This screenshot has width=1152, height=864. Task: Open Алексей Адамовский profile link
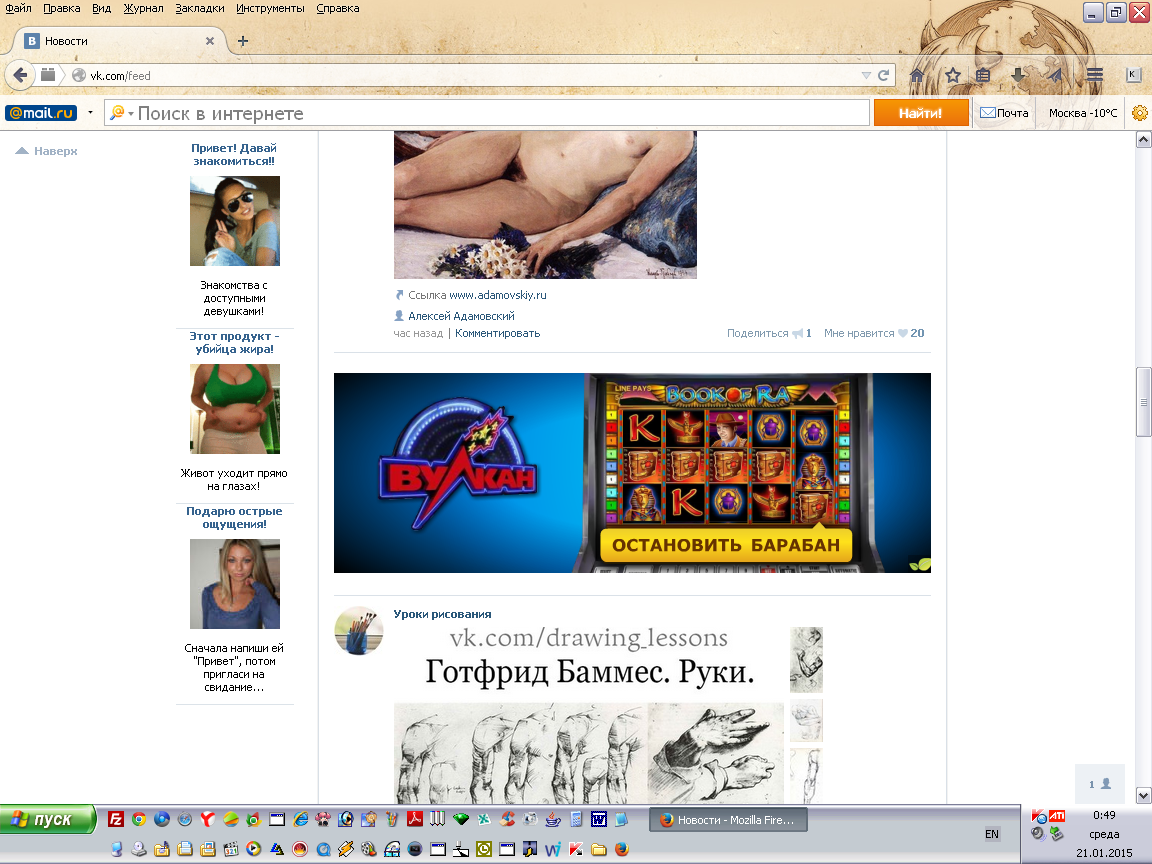pyautogui.click(x=461, y=316)
